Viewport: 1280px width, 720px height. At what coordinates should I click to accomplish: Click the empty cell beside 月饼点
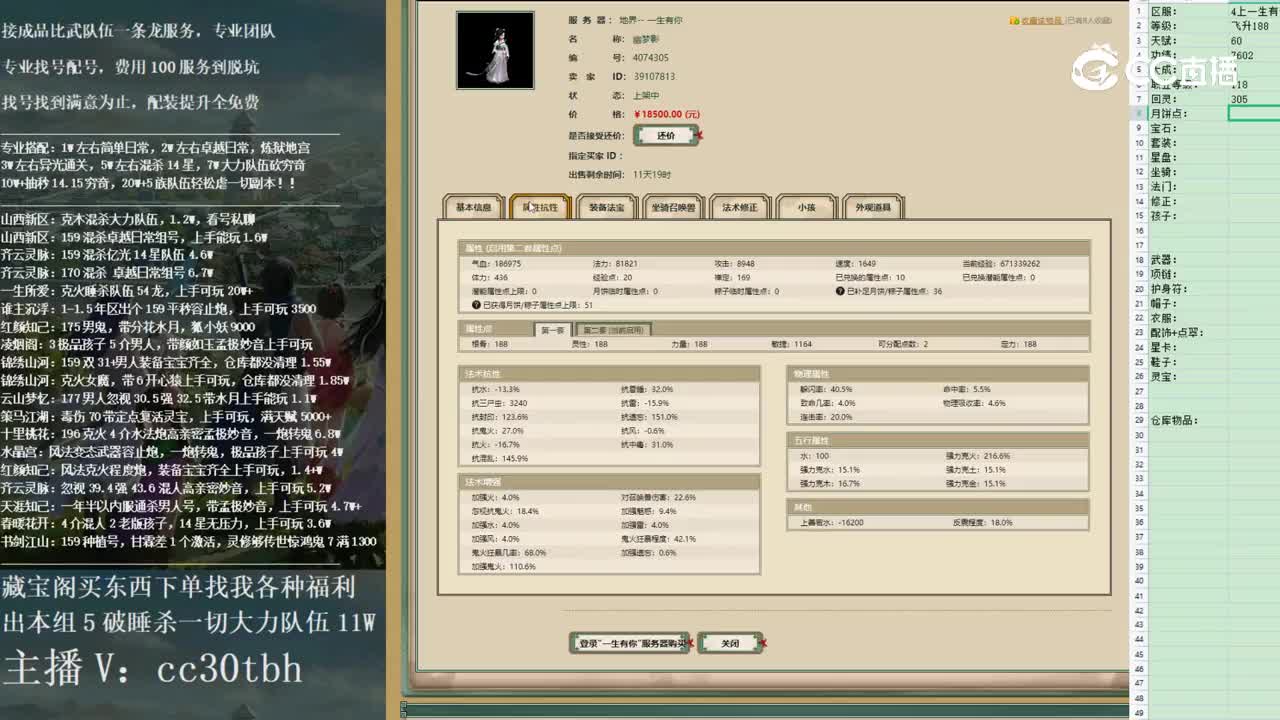[x=1254, y=114]
